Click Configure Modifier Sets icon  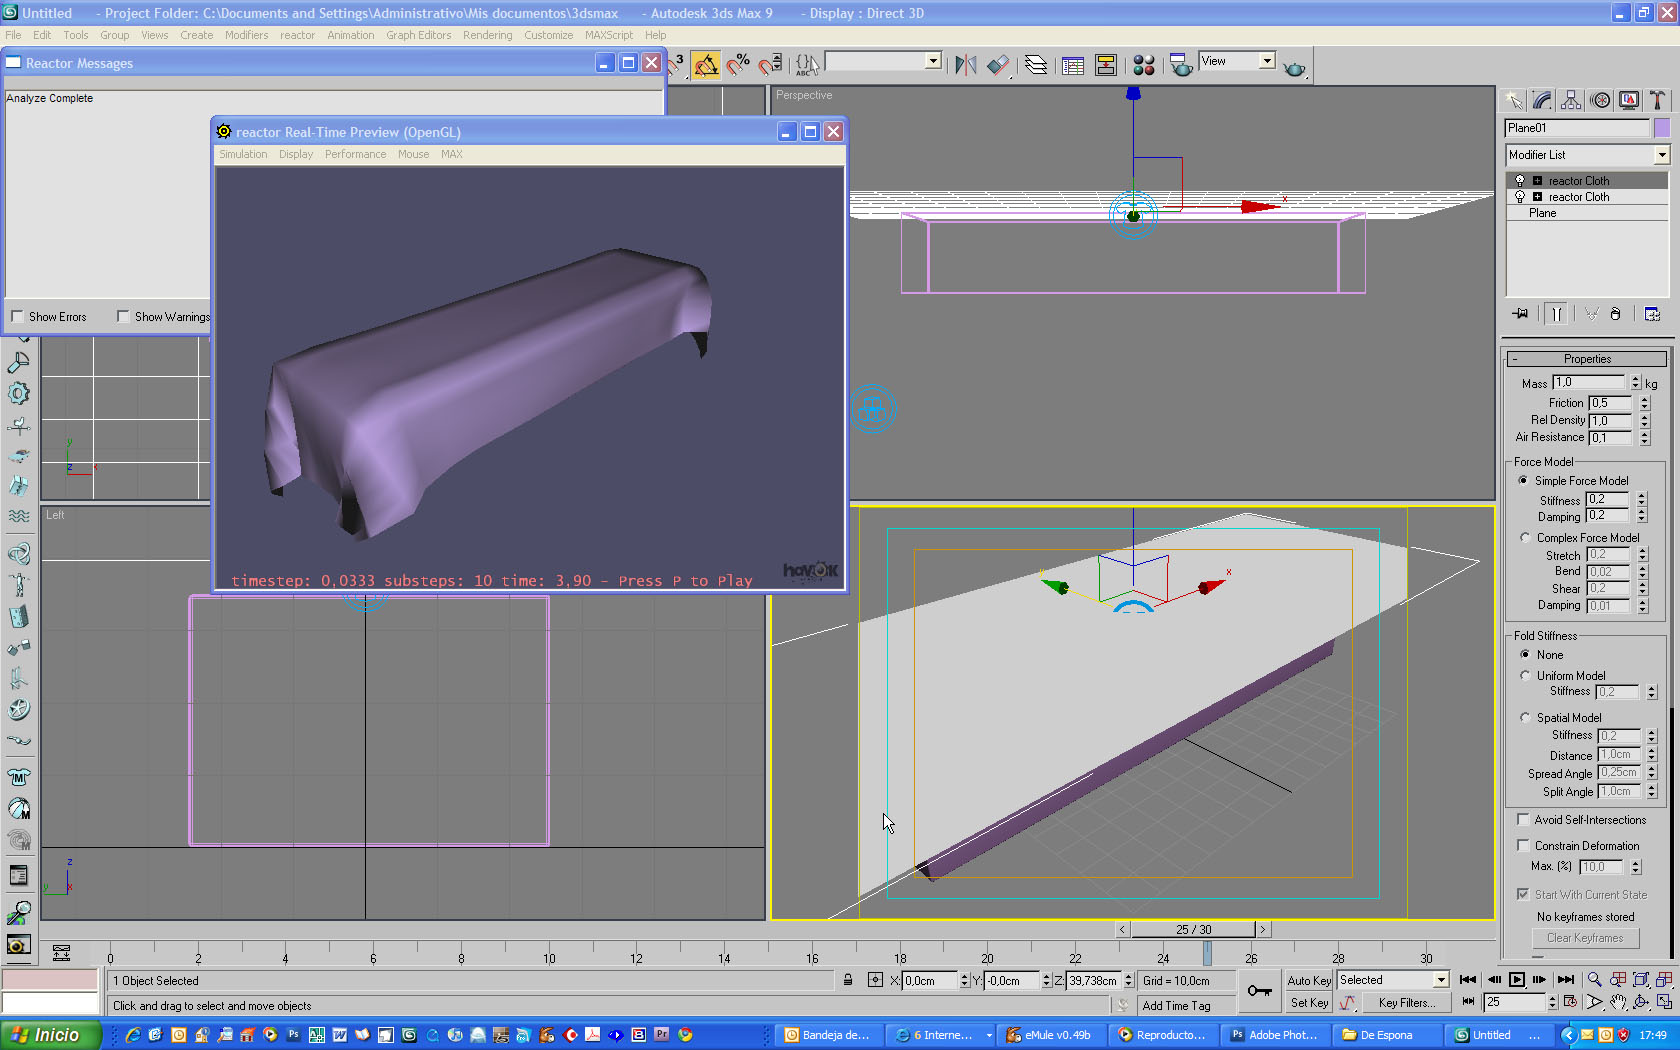coord(1652,314)
